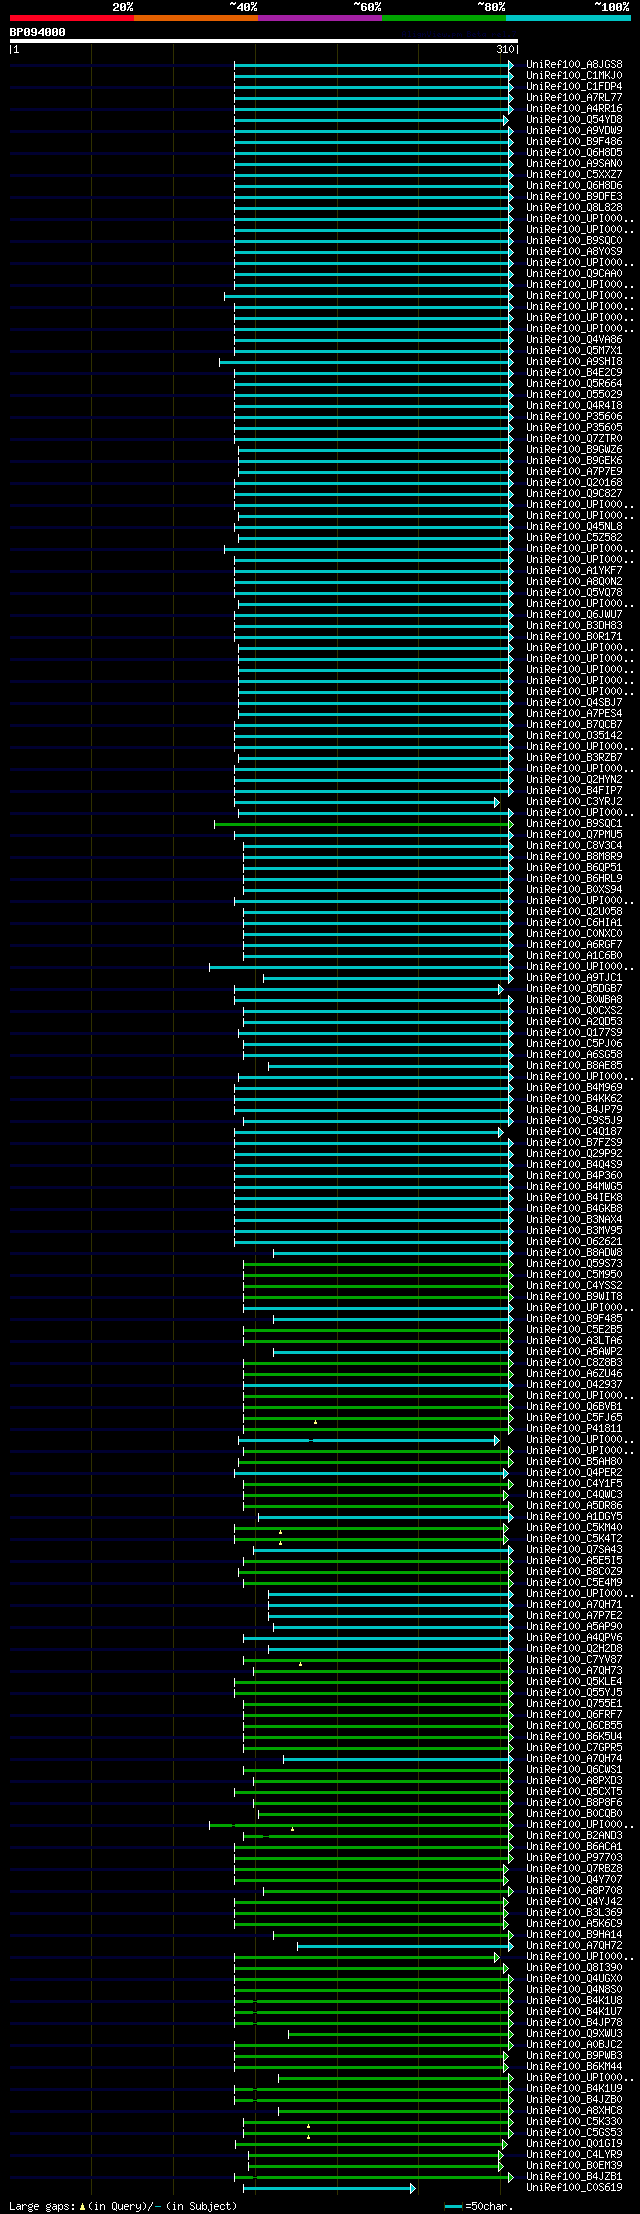Click the UniRef100_P35605 hit name
Viewport: 640px width, 2214px height.
[x=574, y=427]
